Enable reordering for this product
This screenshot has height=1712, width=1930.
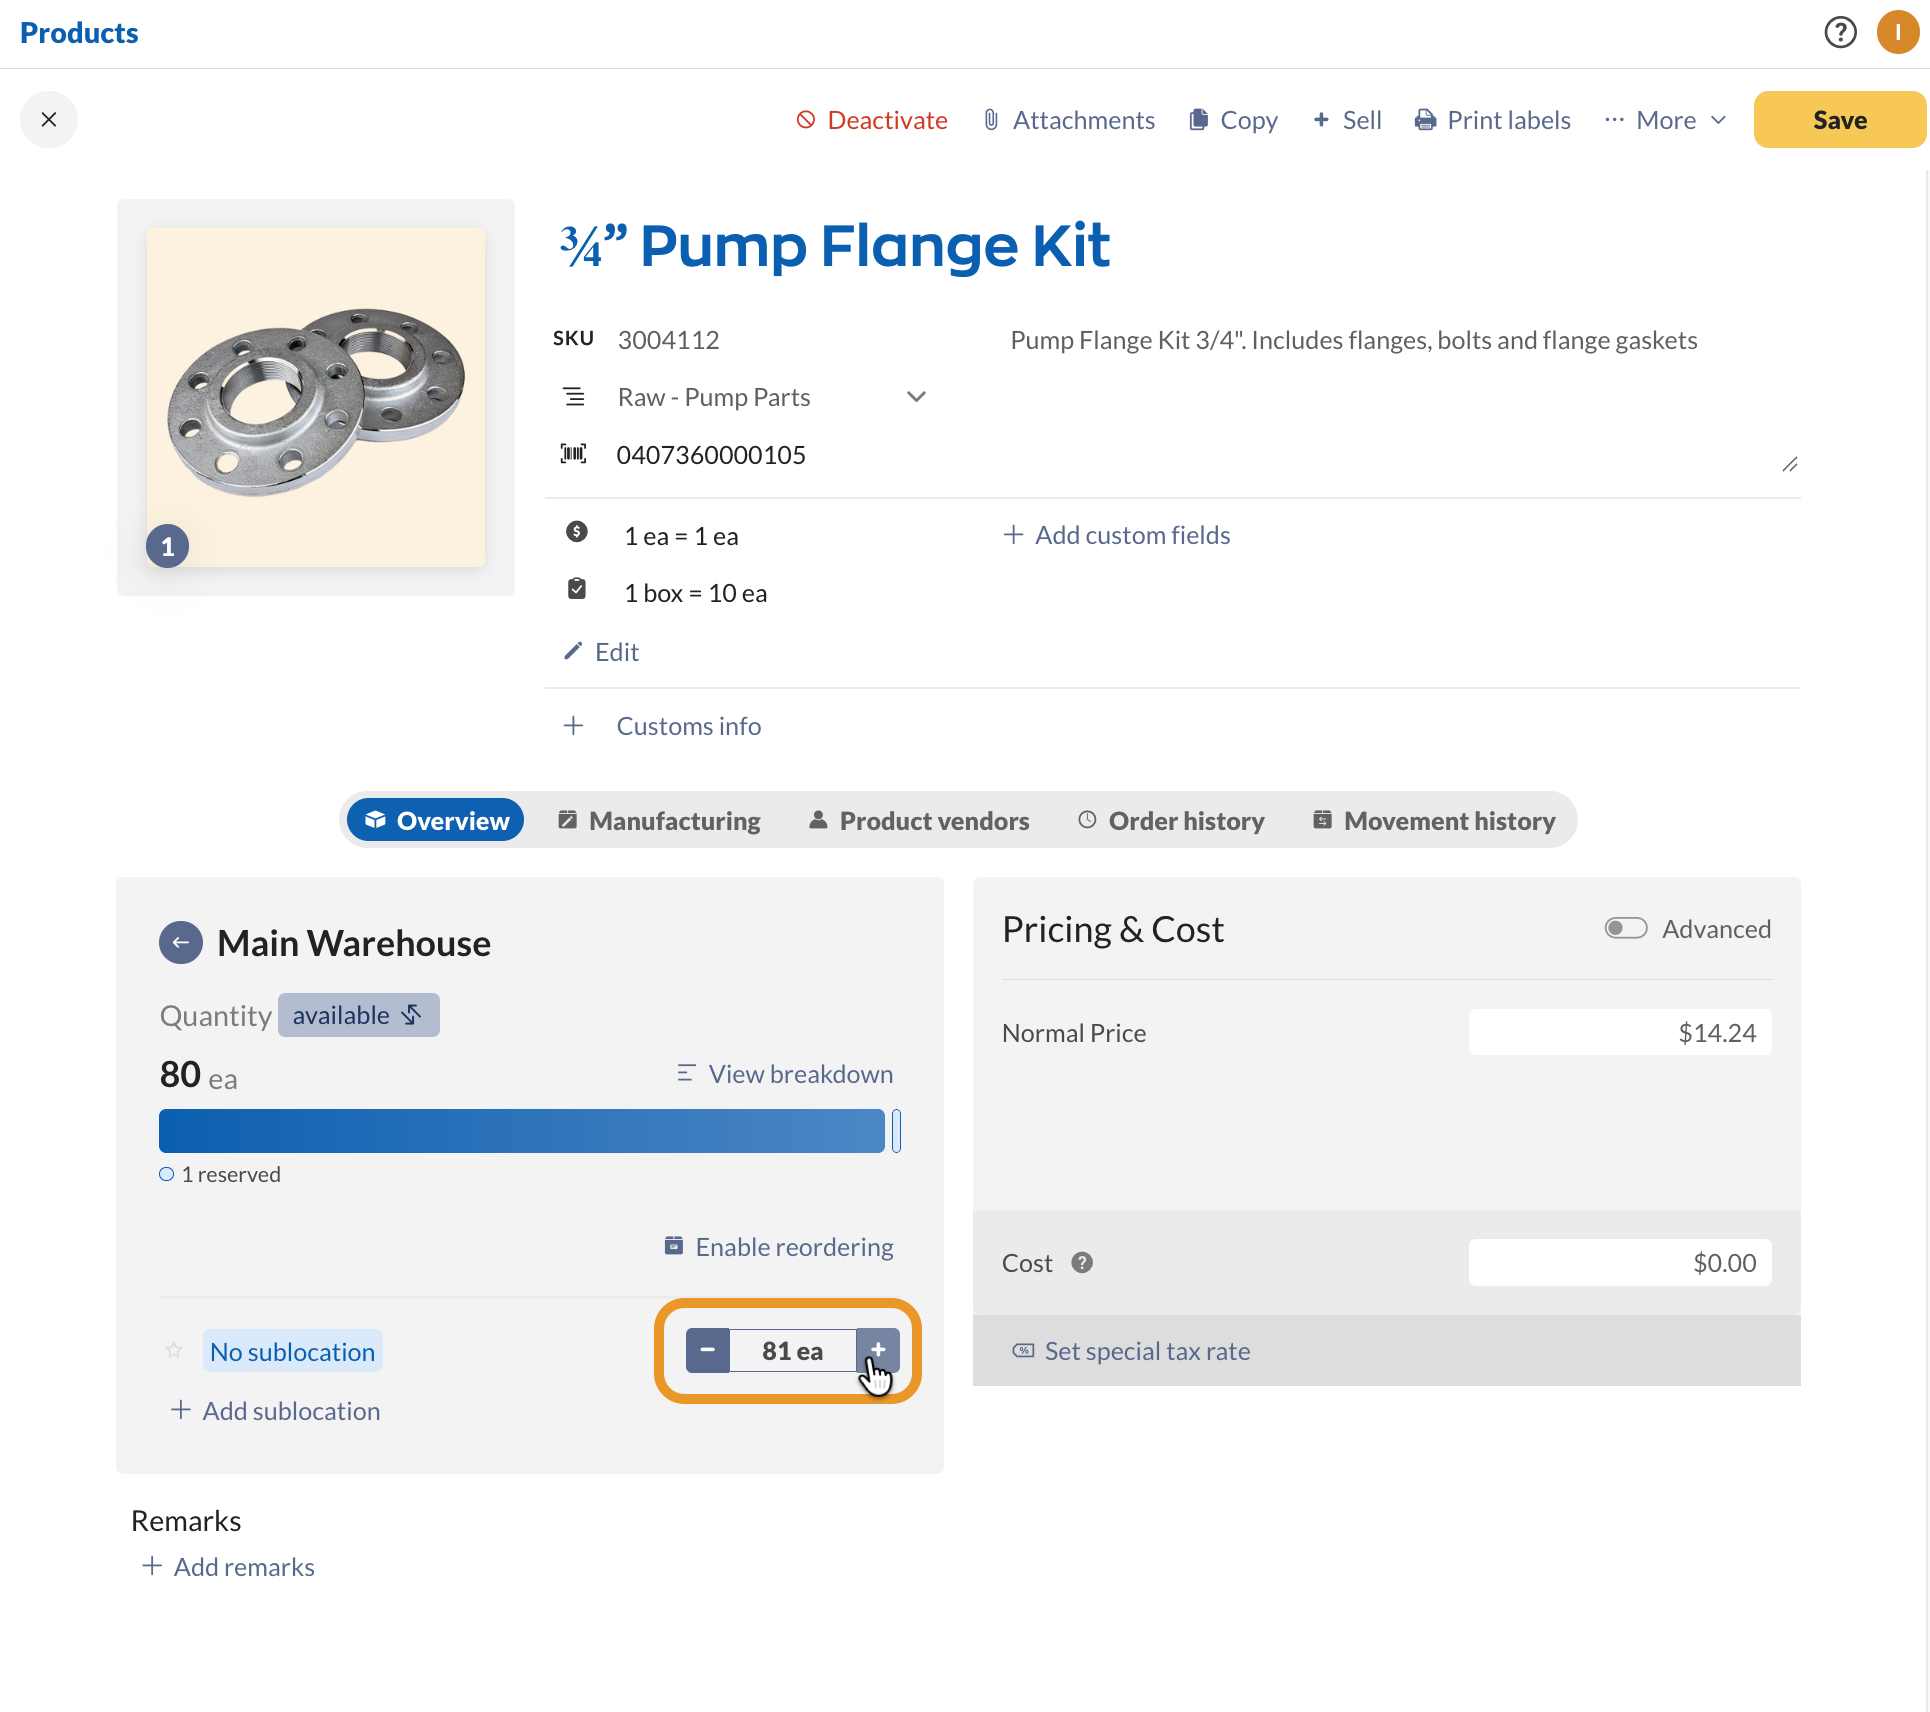pyautogui.click(x=779, y=1247)
